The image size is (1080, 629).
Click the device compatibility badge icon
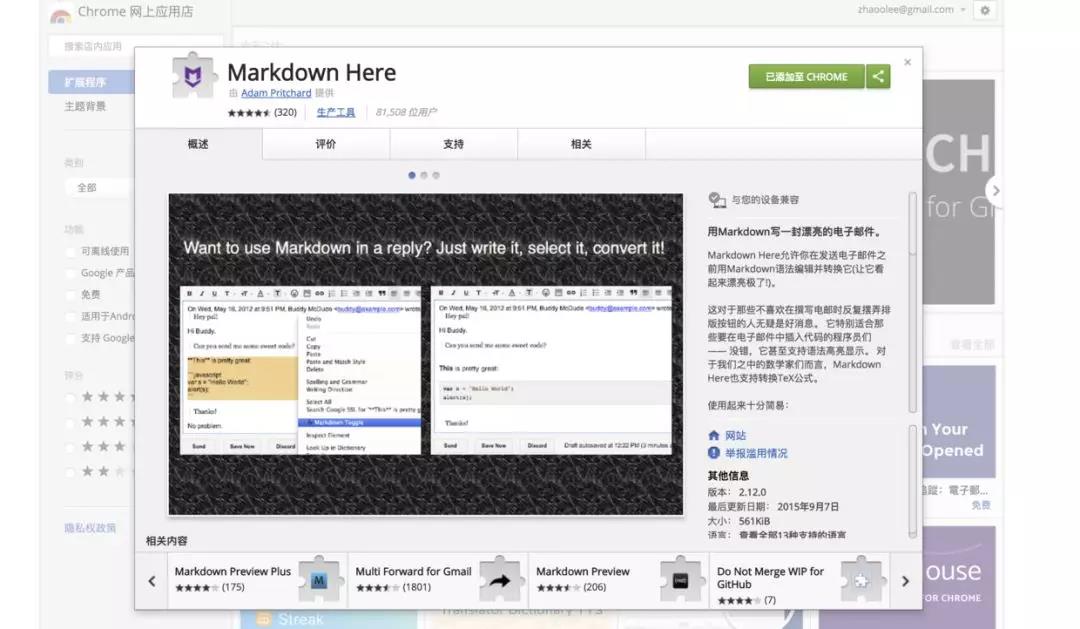pos(718,200)
